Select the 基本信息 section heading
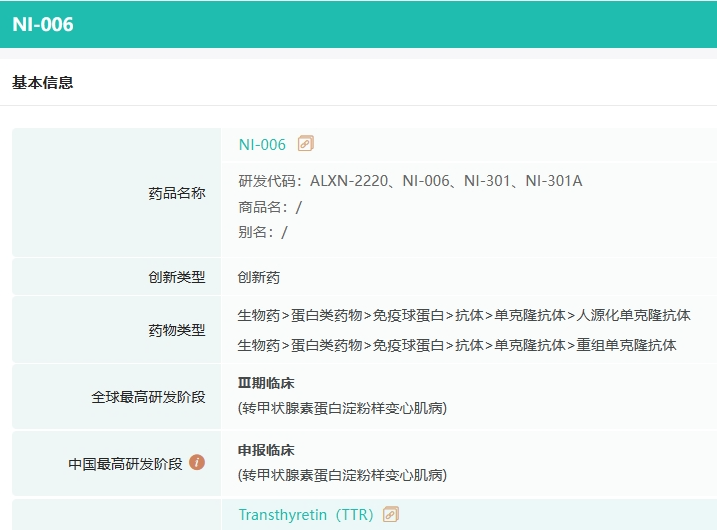 coord(43,83)
